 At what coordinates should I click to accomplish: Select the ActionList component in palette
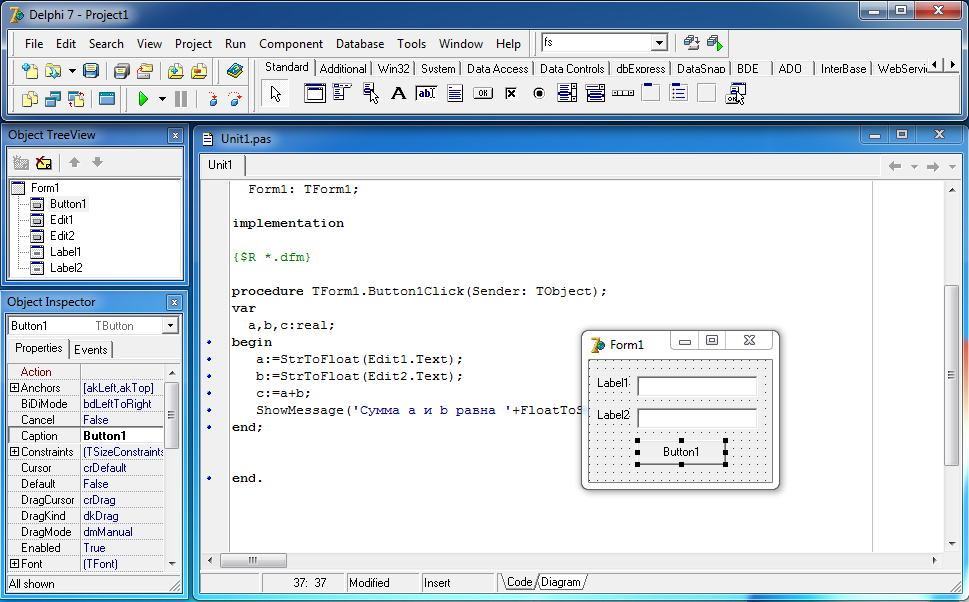[735, 93]
